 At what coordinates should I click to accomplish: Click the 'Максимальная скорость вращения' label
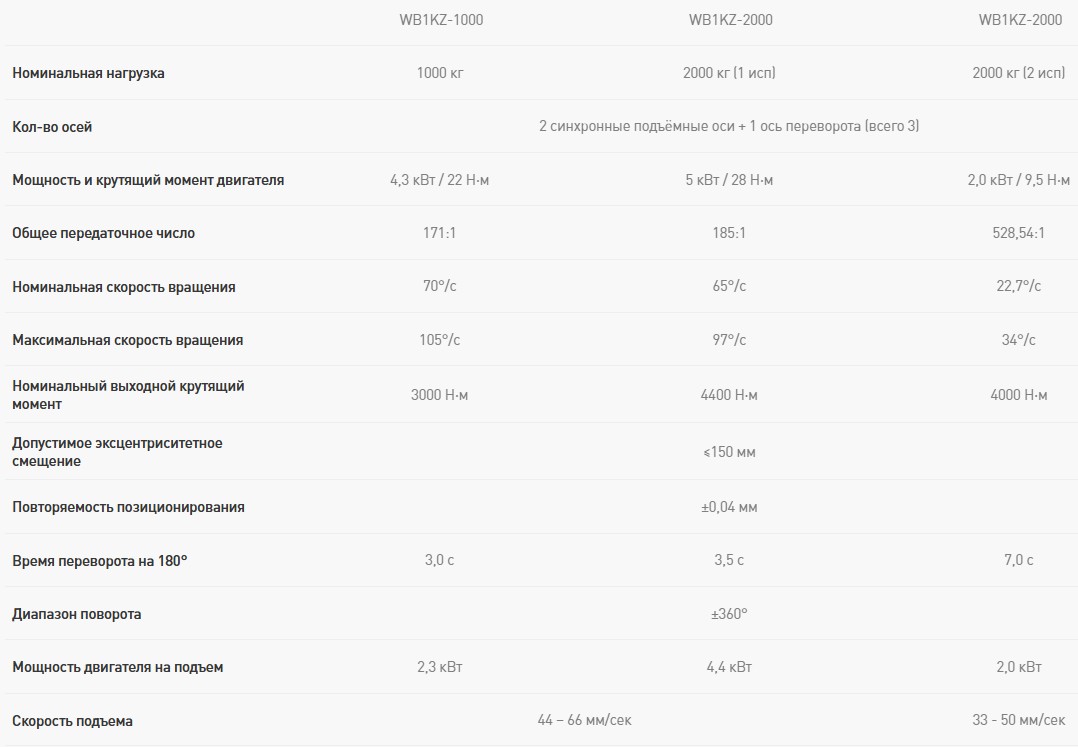pyautogui.click(x=127, y=340)
